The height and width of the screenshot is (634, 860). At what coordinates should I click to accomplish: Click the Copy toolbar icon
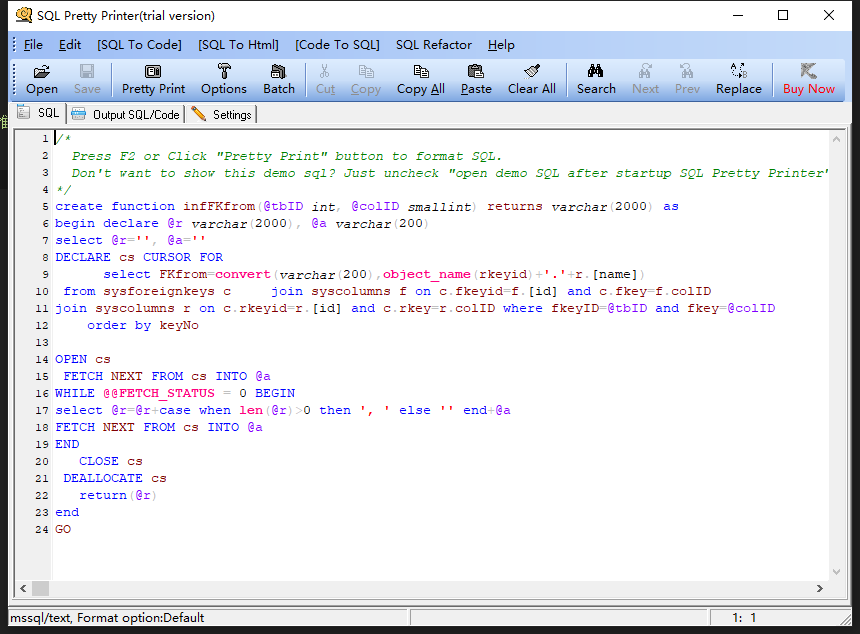[366, 80]
